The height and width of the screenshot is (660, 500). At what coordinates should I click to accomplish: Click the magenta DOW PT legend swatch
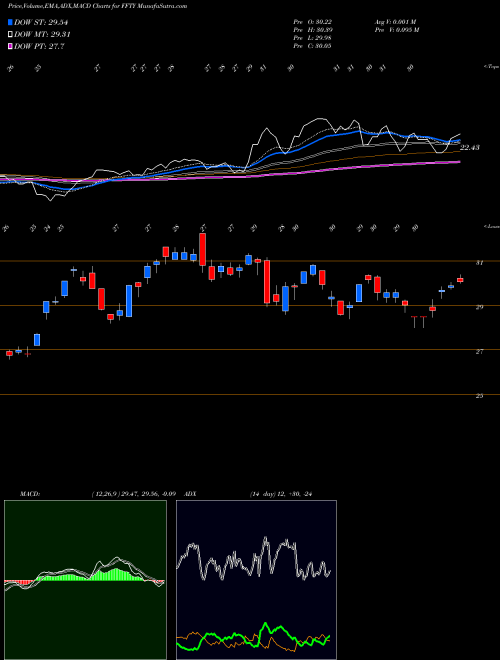click(x=11, y=46)
